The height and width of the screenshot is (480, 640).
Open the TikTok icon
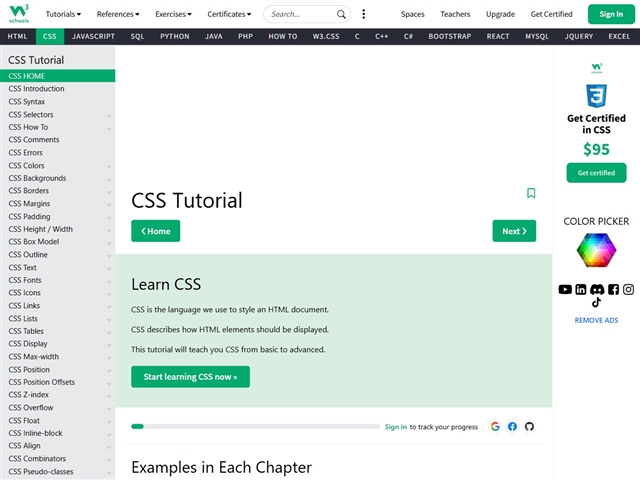click(596, 302)
